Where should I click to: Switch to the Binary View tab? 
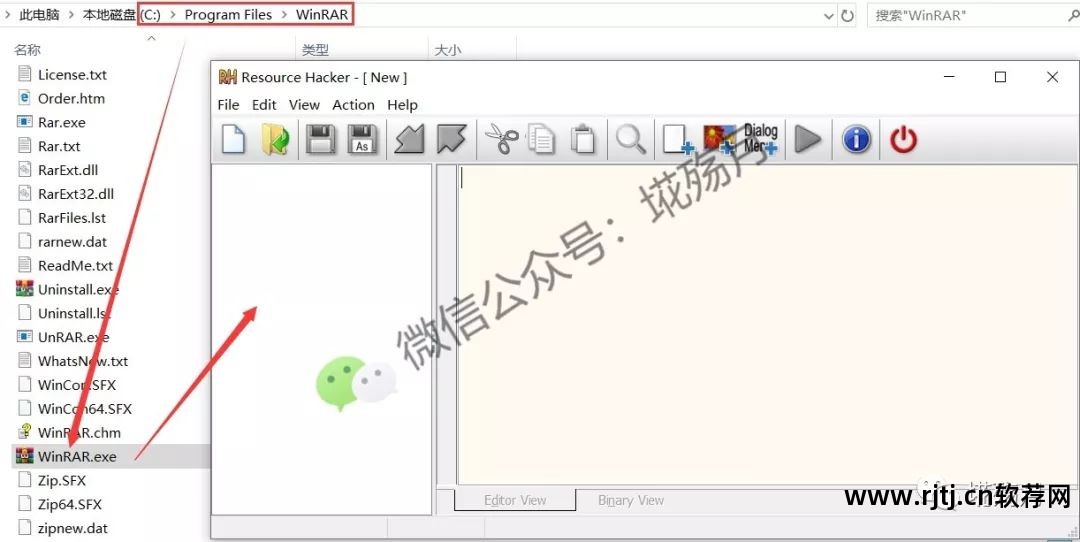tap(631, 501)
